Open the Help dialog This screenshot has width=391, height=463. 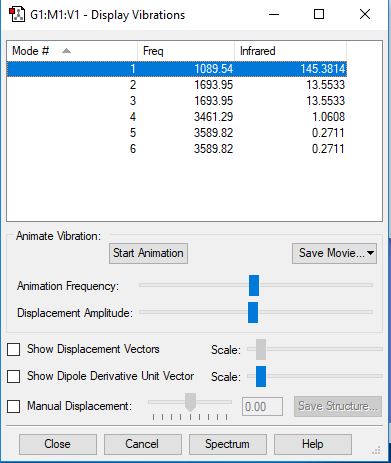point(313,444)
